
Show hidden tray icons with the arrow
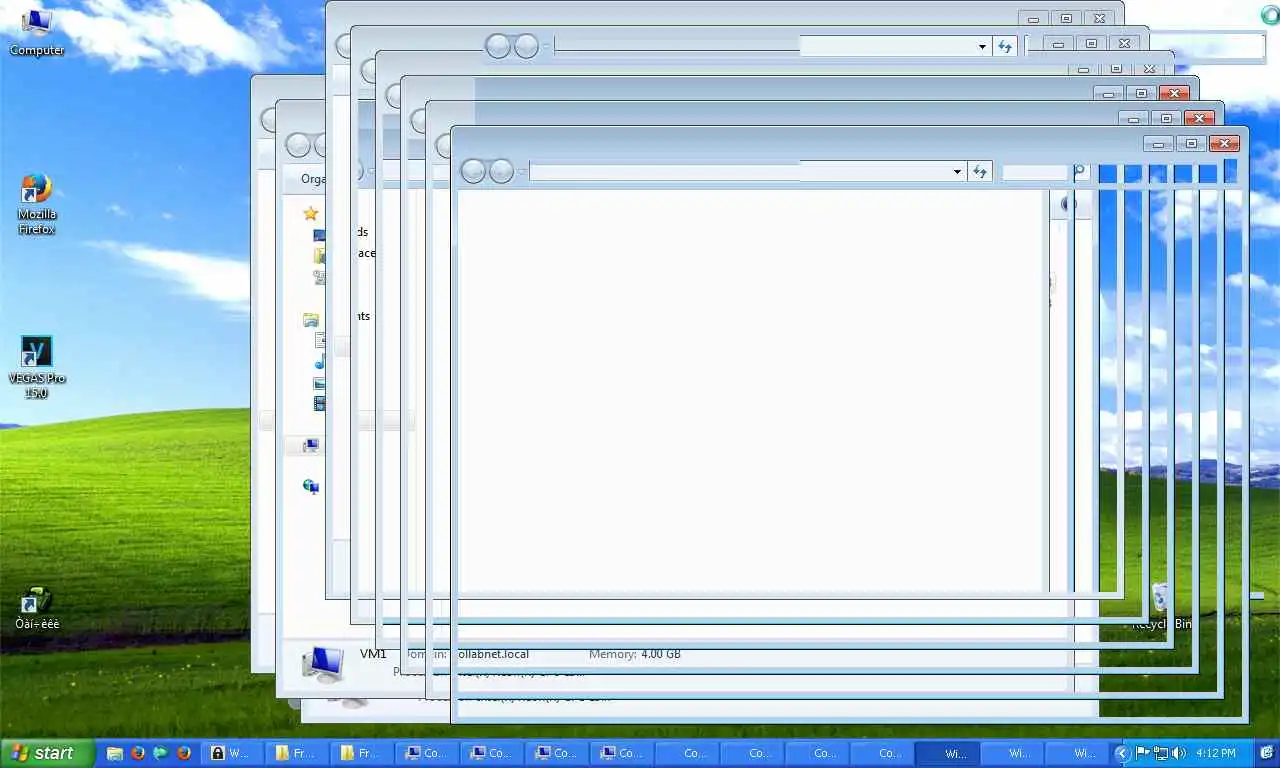point(1122,753)
